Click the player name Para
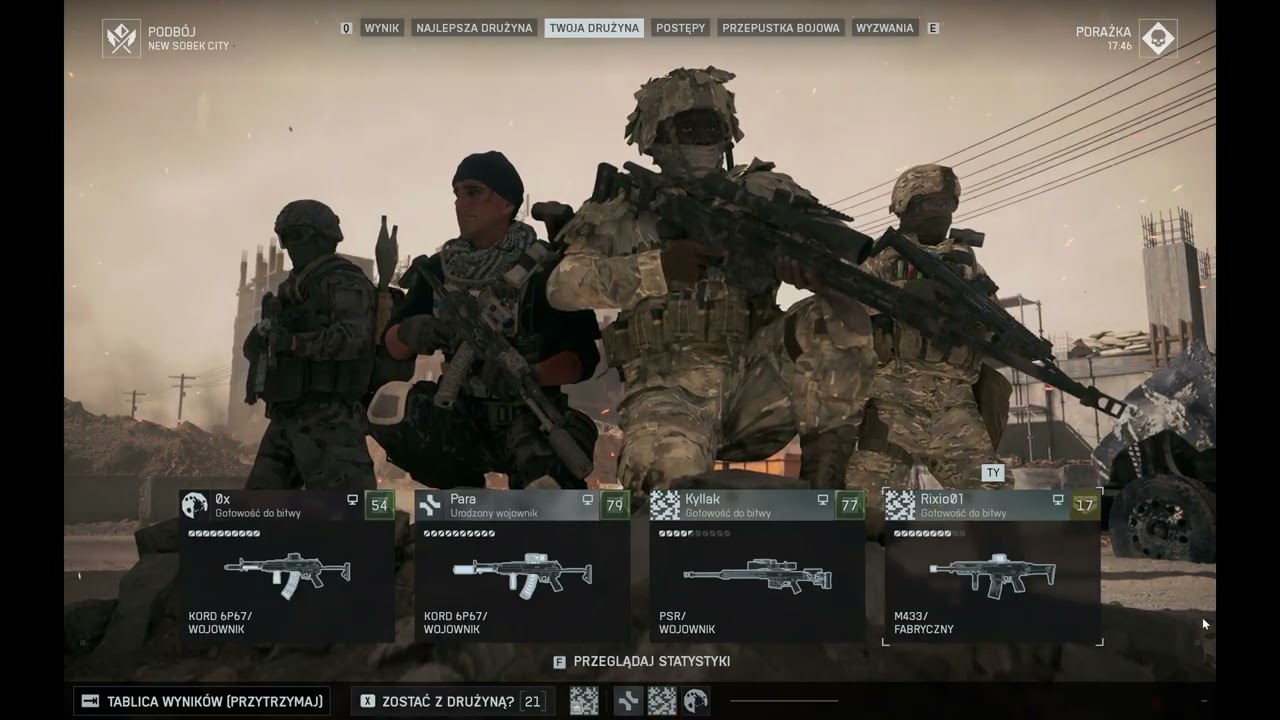Image resolution: width=1280 pixels, height=720 pixels. 463,499
